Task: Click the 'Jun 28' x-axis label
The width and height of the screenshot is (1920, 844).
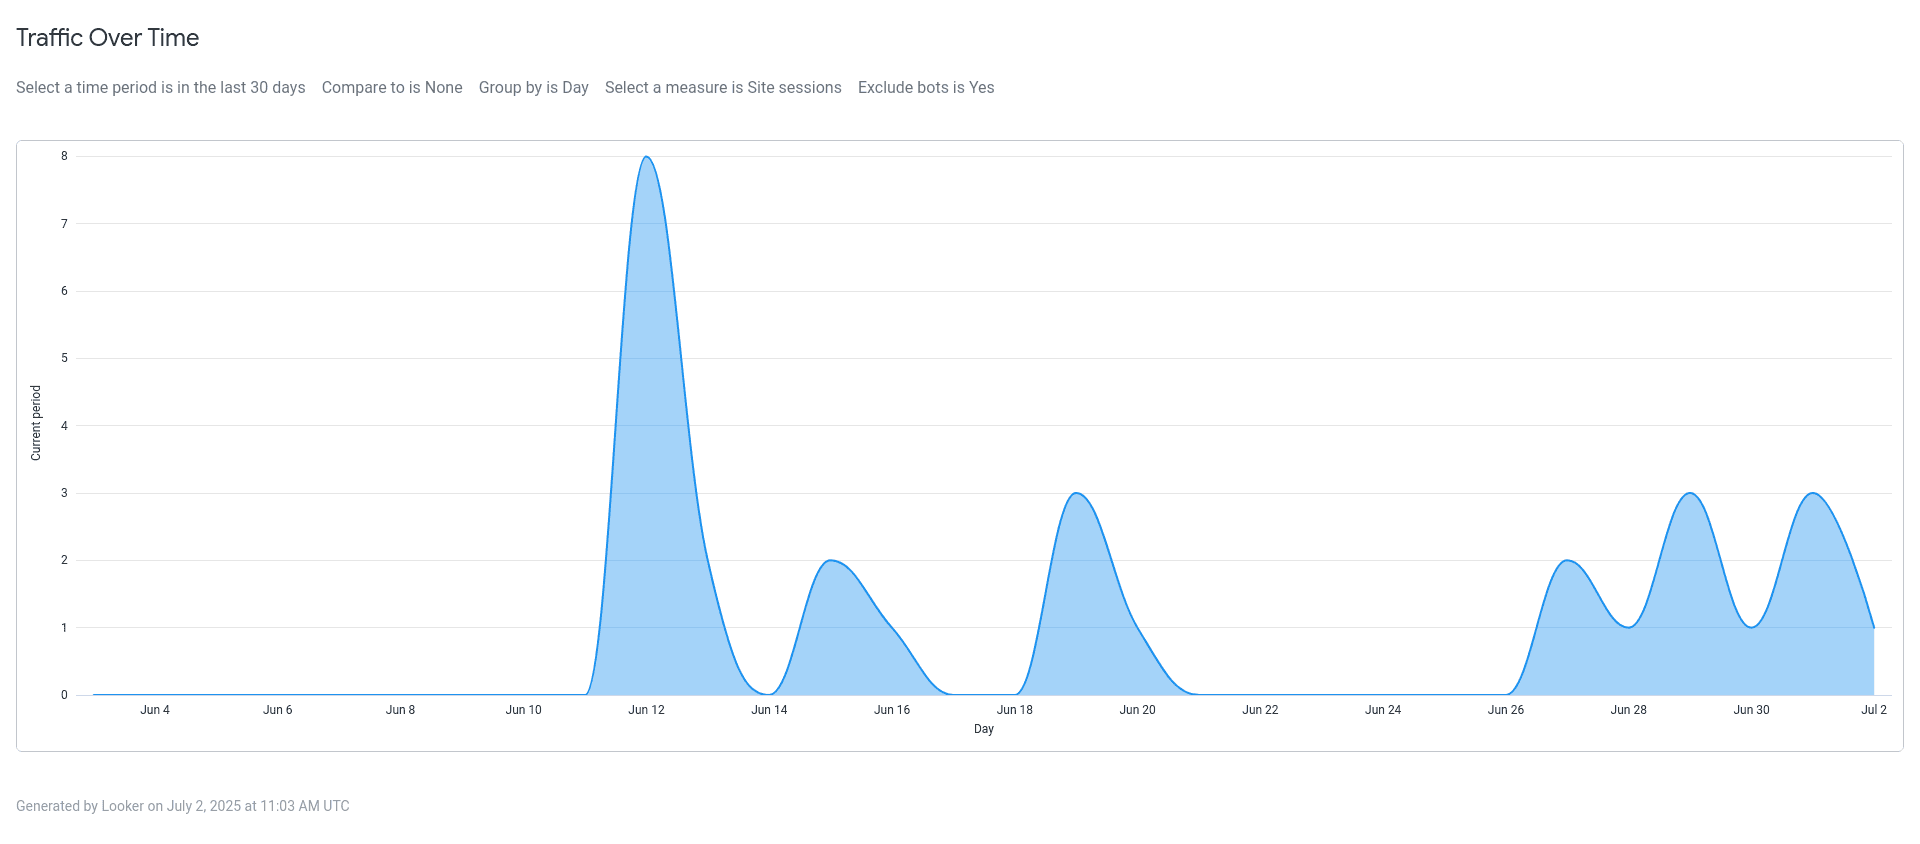Action: 1629,710
